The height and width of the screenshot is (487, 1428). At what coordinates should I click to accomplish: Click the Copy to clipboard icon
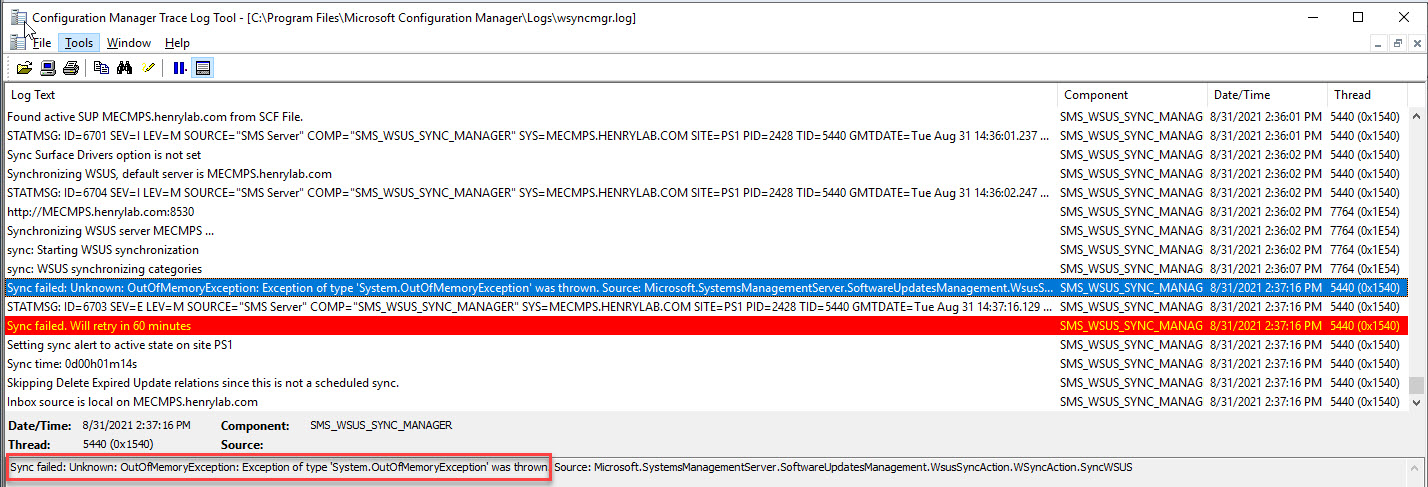click(101, 68)
